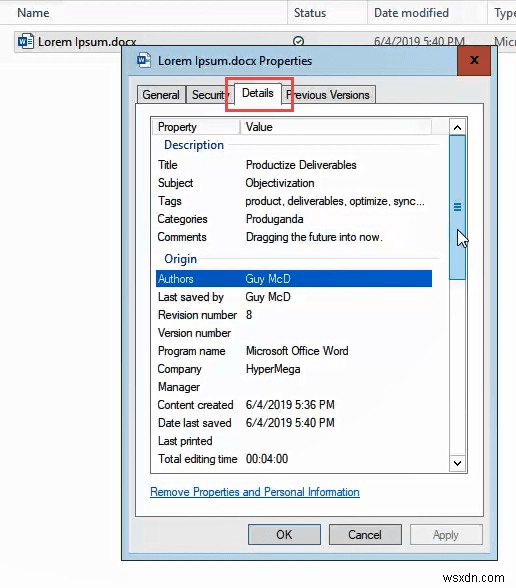Click the Categories property label
The width and height of the screenshot is (516, 588).
tap(182, 219)
